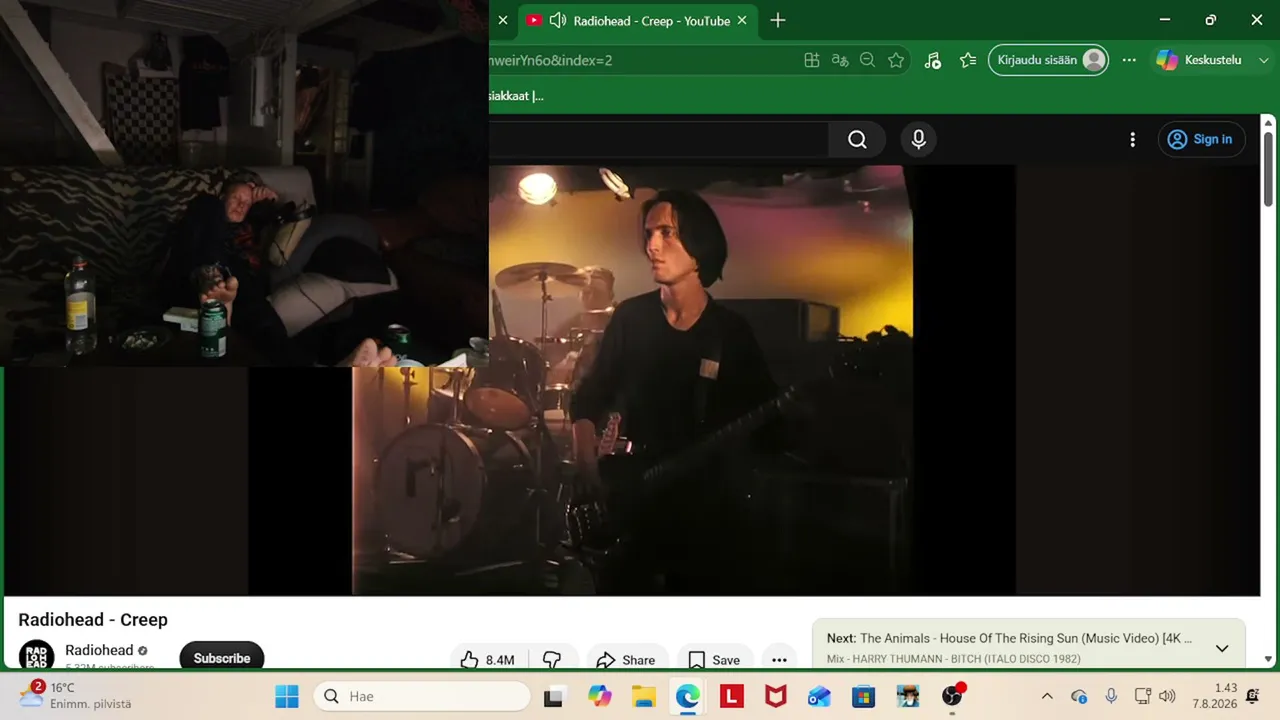Open the red L app on the taskbar
The height and width of the screenshot is (720, 1280).
(x=732, y=696)
